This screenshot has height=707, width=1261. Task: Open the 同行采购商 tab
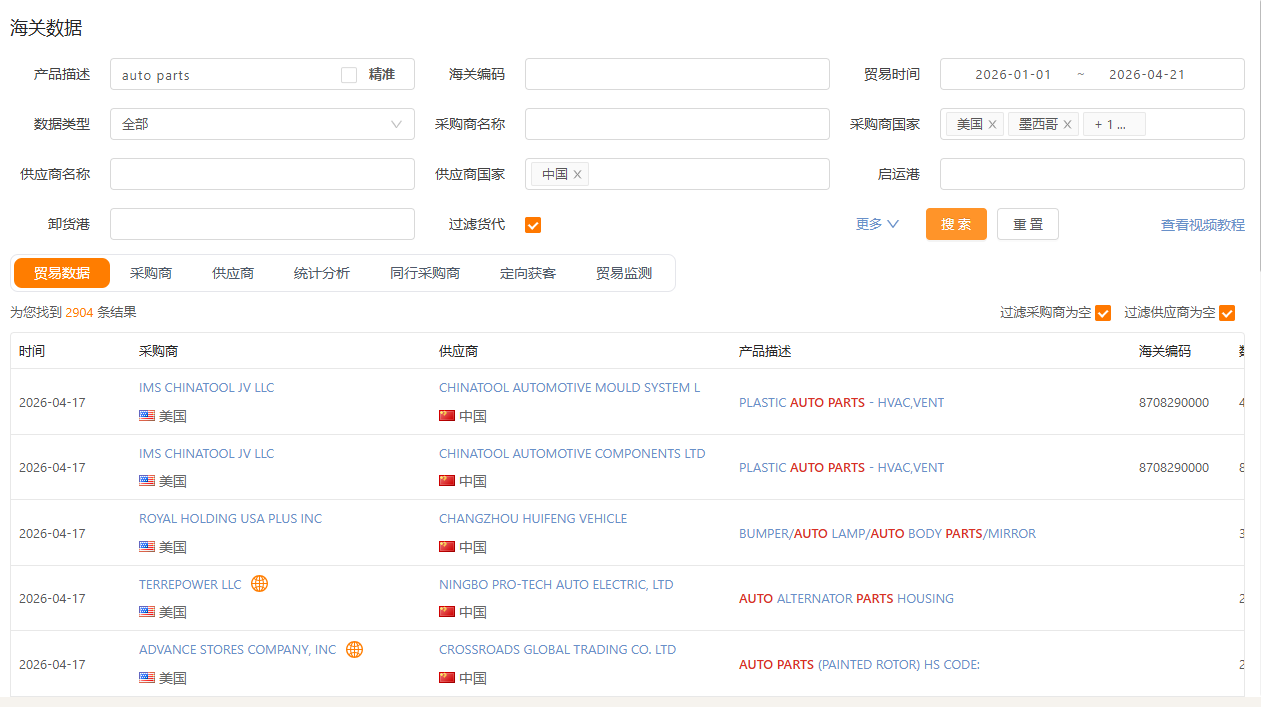[425, 273]
